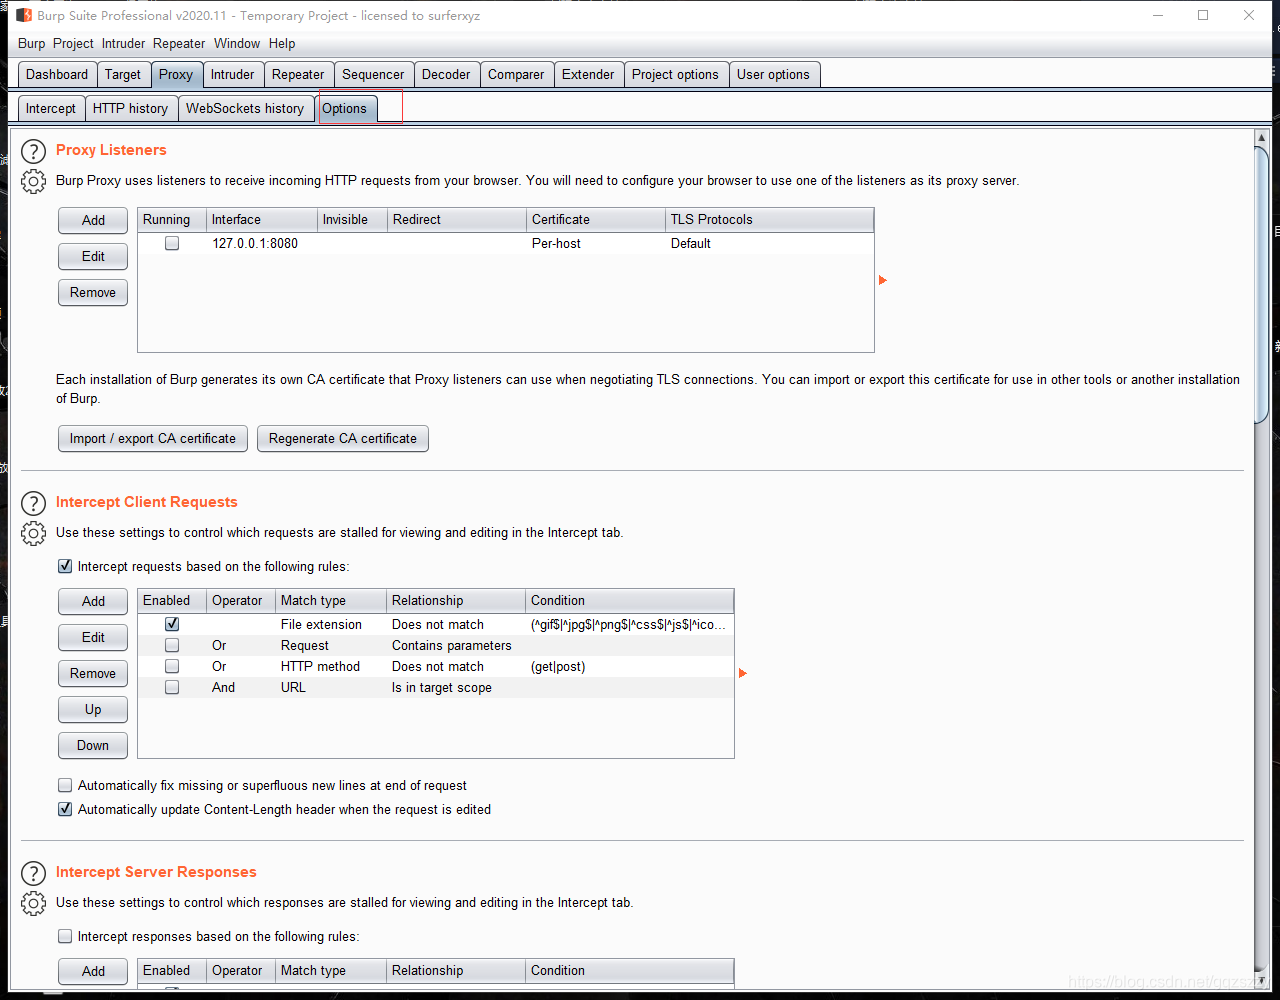The image size is (1280, 1000).
Task: Open Intercept Client Requests help icon
Action: pos(34,503)
